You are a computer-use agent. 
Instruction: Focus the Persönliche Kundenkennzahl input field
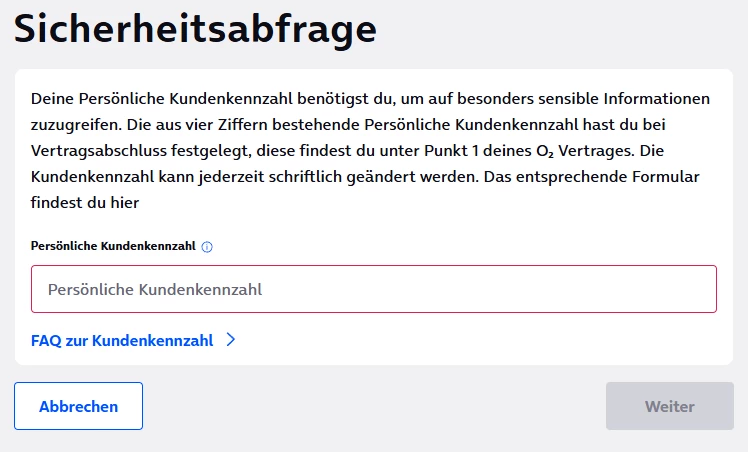[373, 289]
